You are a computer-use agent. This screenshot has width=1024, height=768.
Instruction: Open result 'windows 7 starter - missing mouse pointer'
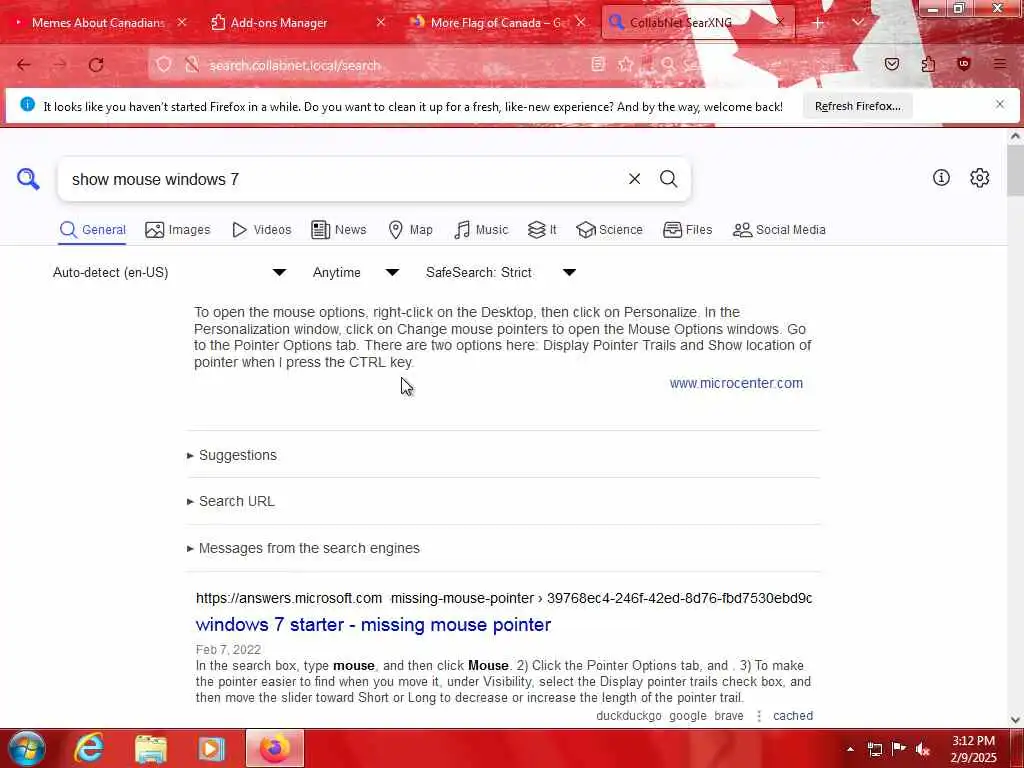point(373,624)
